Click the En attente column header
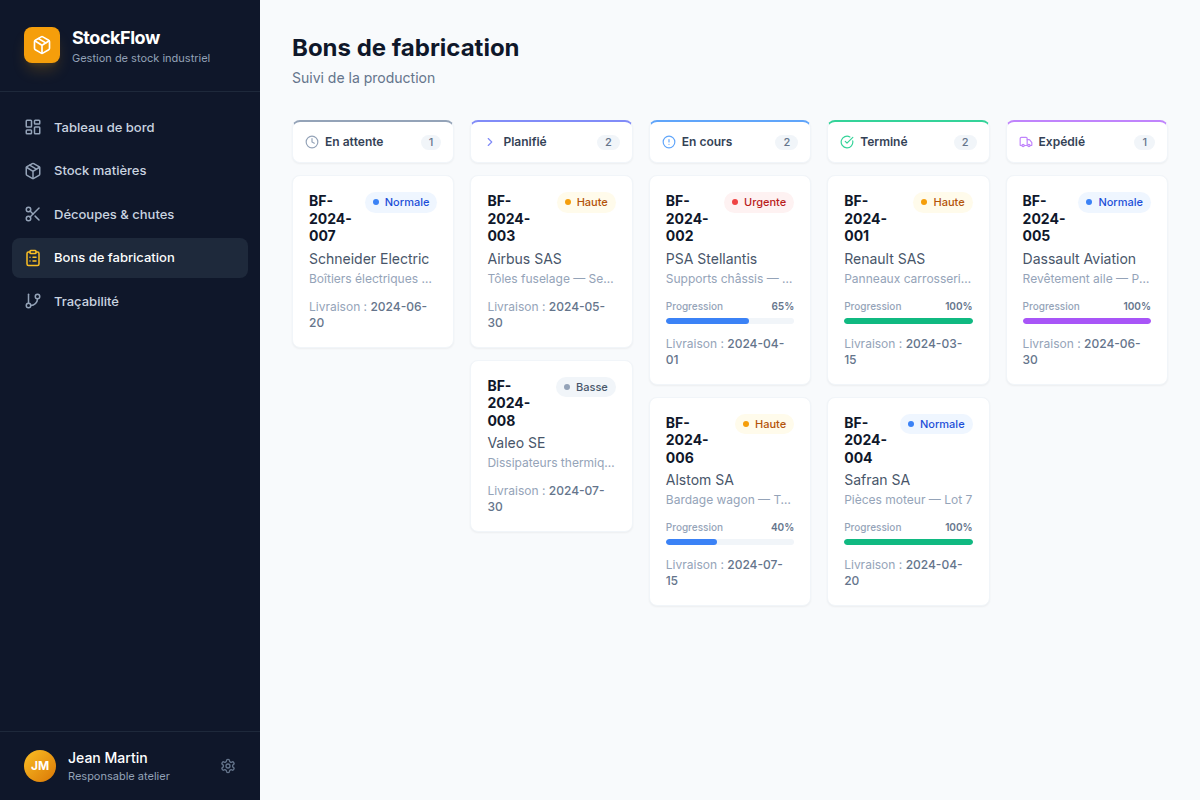 tap(373, 142)
